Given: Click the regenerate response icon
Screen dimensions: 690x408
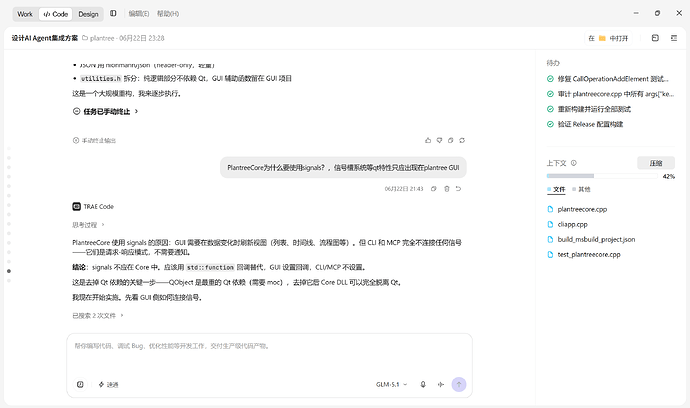Looking at the screenshot, I should (462, 140).
